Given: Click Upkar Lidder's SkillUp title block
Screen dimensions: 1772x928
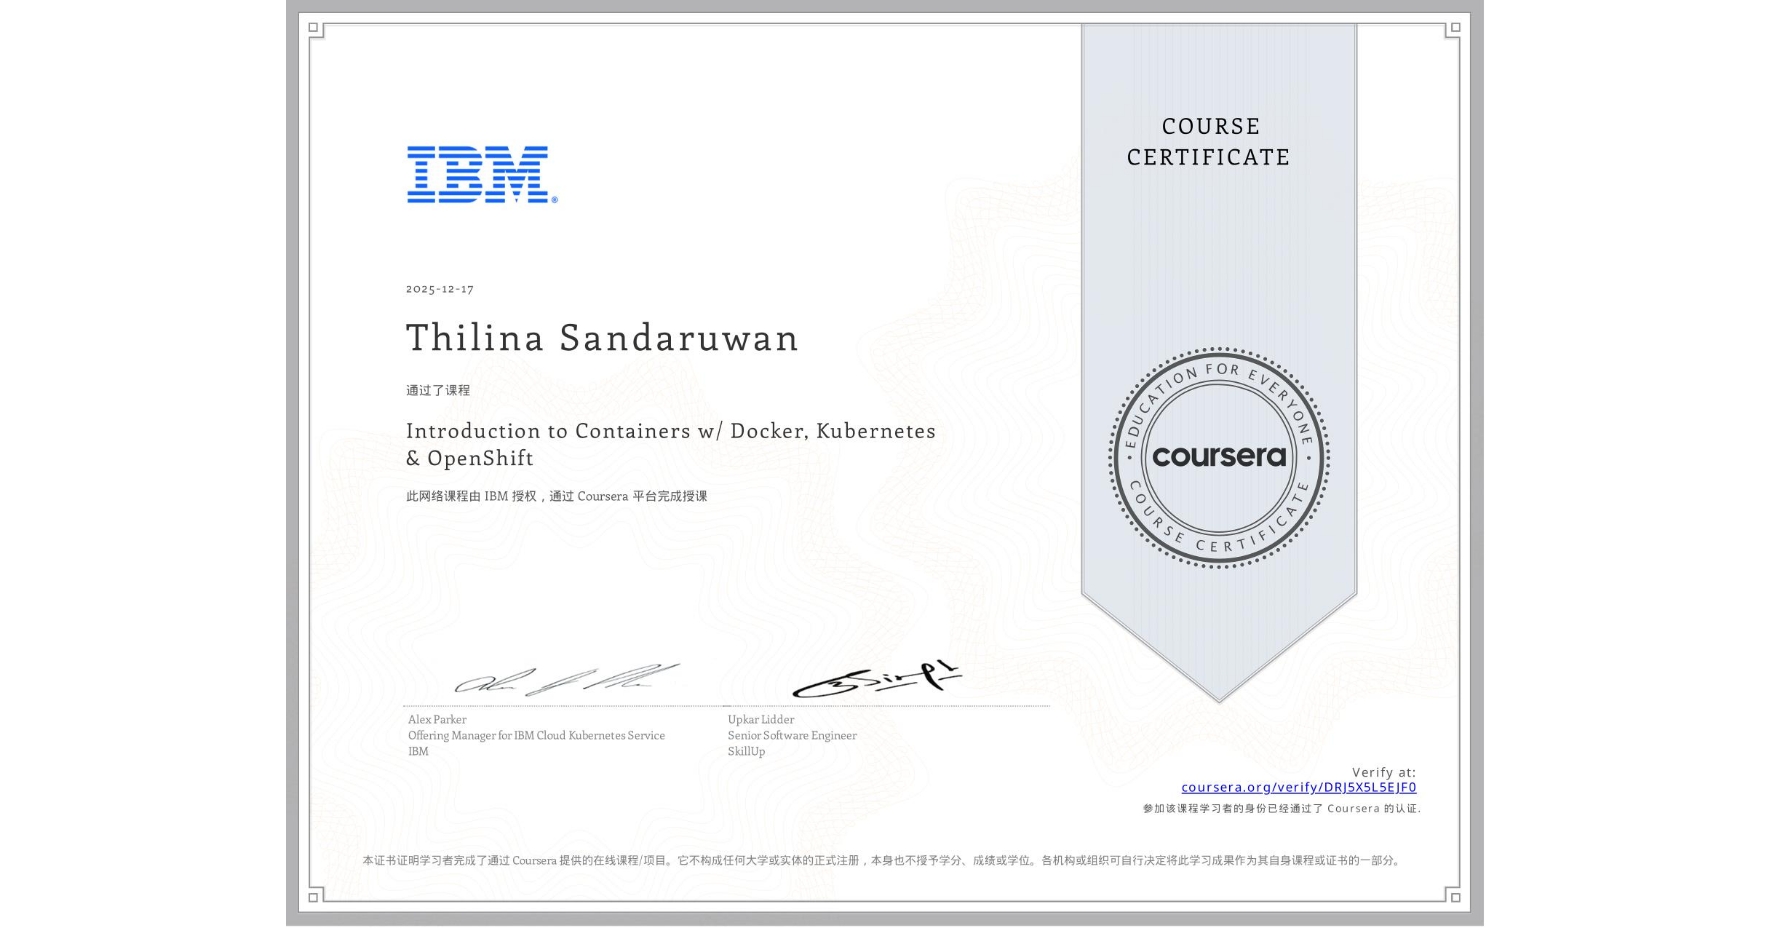Looking at the screenshot, I should click(791, 735).
